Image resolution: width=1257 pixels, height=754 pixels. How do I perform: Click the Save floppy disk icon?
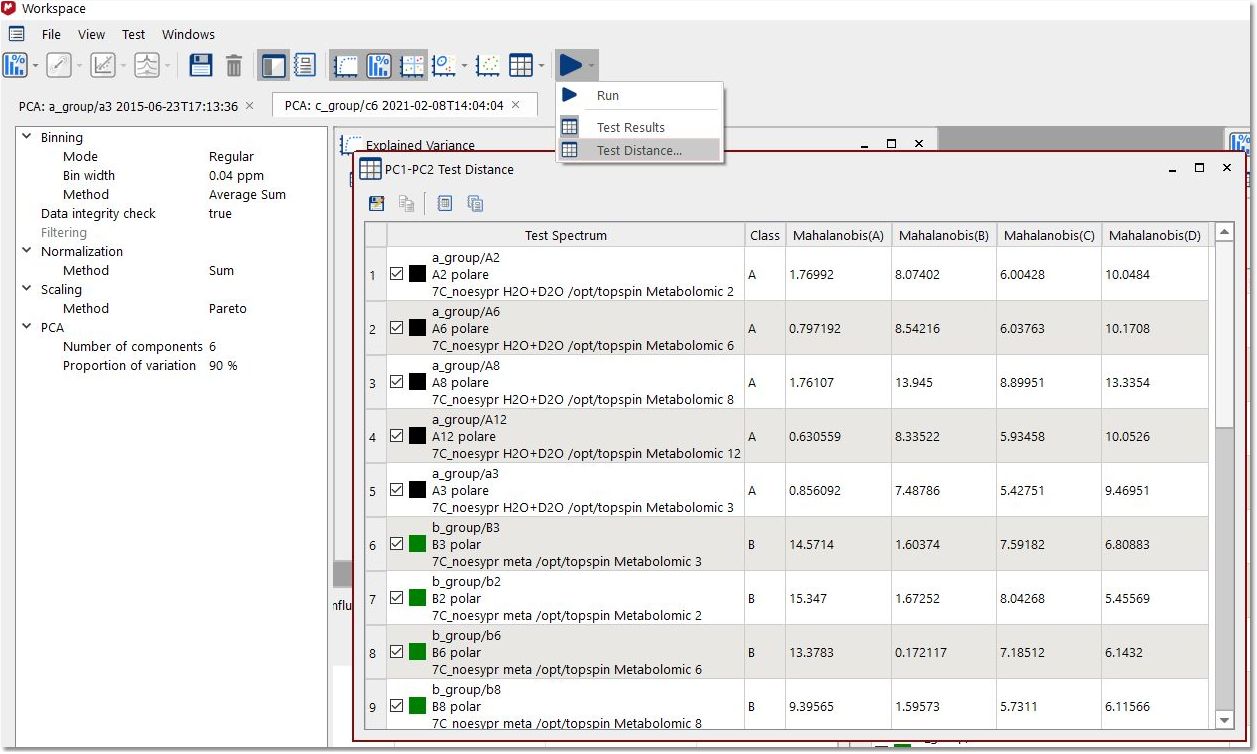point(201,66)
